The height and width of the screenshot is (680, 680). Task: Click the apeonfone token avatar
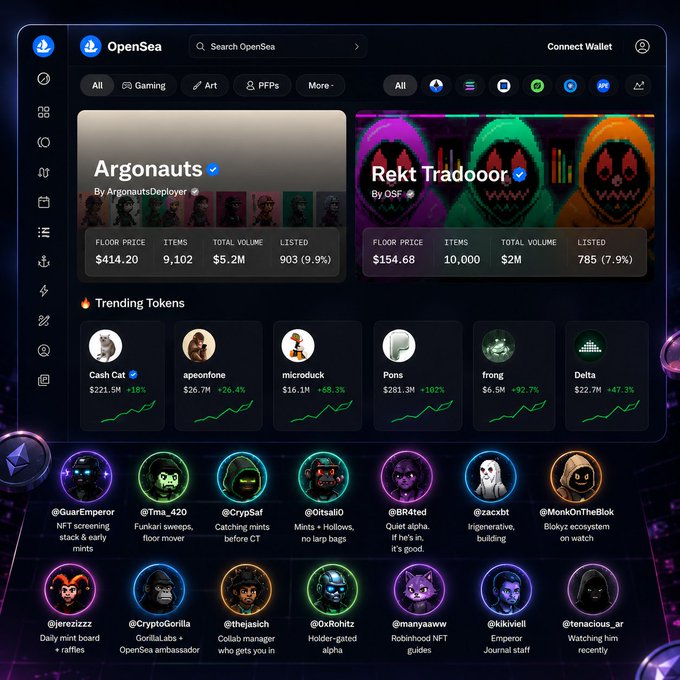199,346
